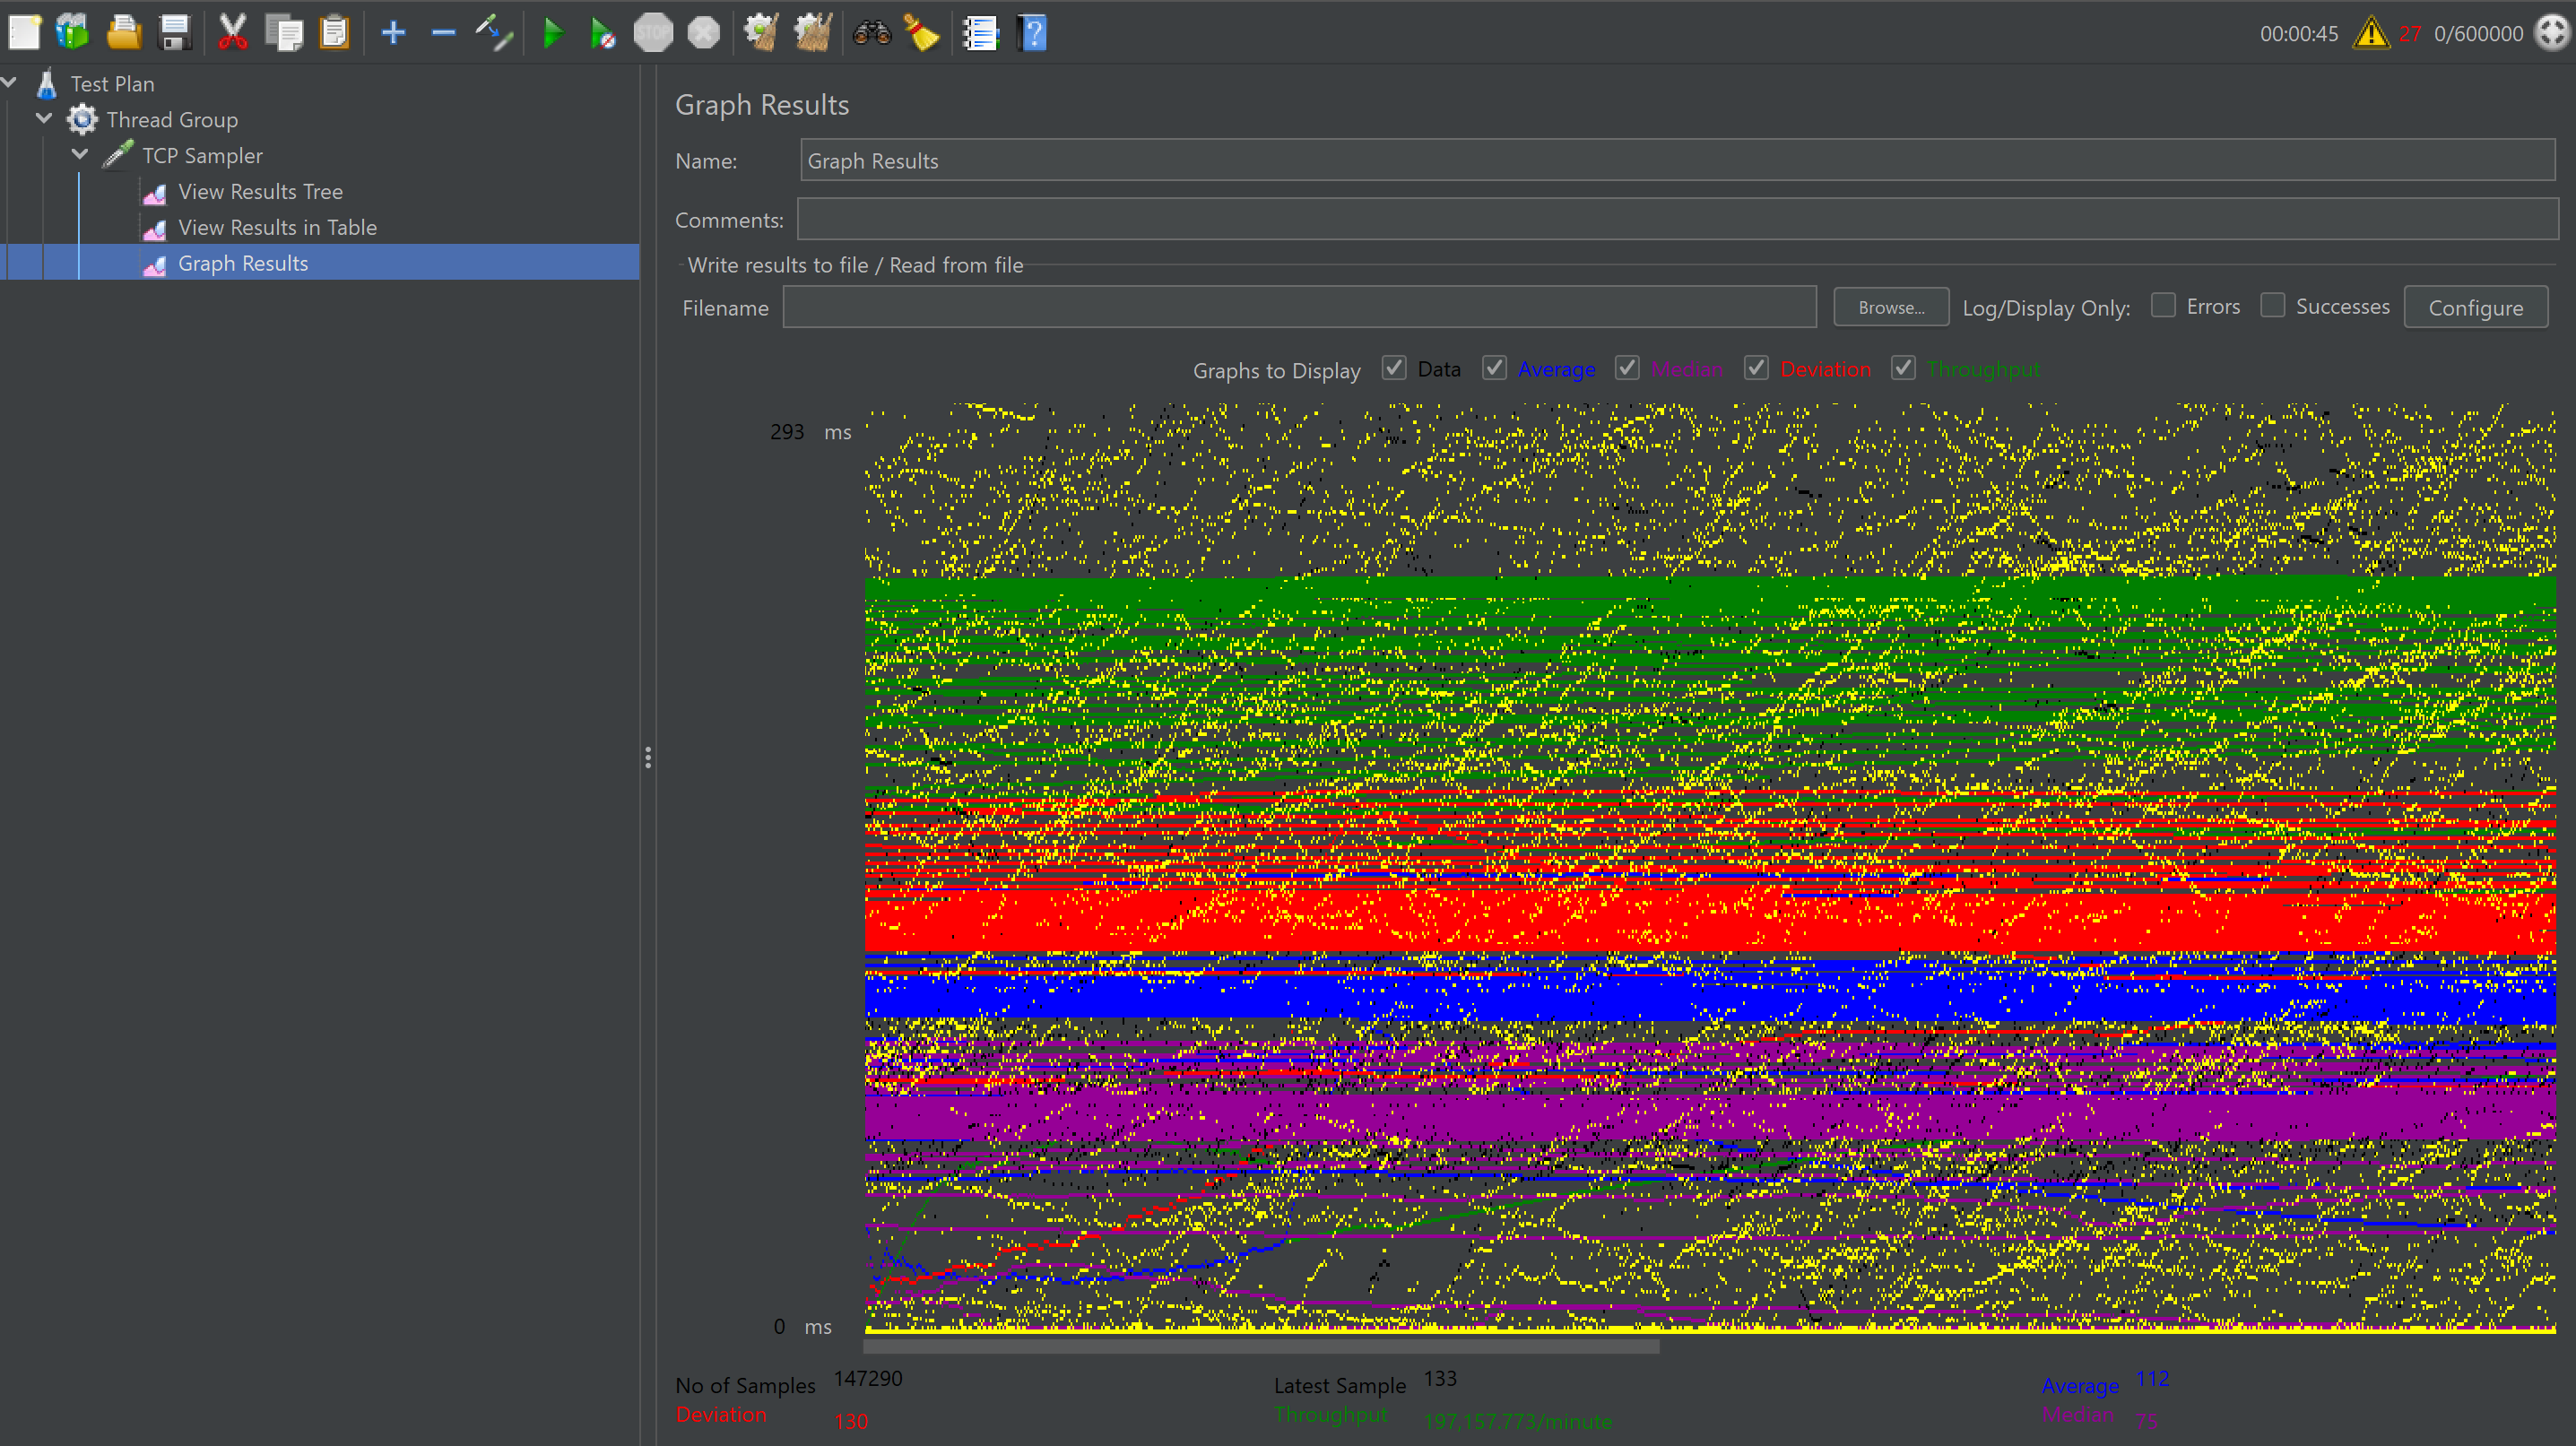Collapse the Test Plan tree node
This screenshot has width=2576, height=1446.
(x=10, y=83)
